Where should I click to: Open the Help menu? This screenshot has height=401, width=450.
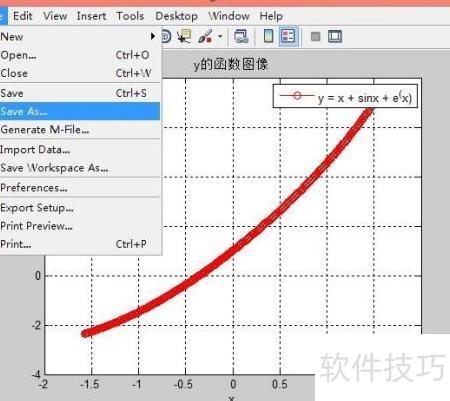[x=271, y=16]
